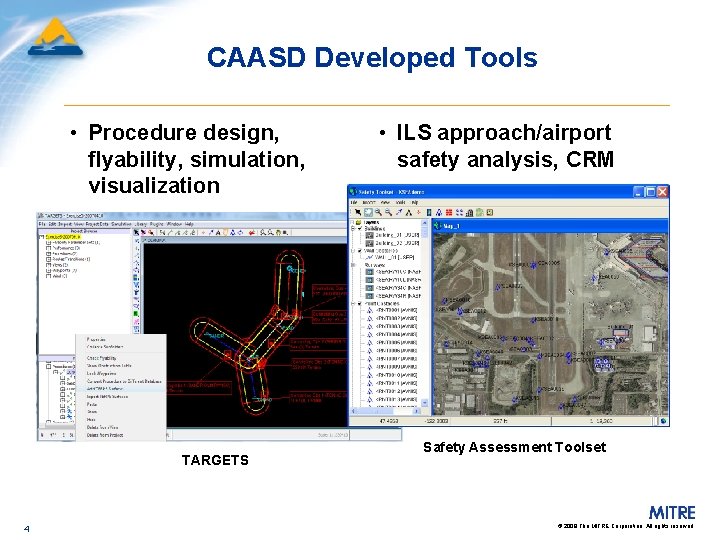Click the first magnifier icon in TARGETS toolbar

263,233
